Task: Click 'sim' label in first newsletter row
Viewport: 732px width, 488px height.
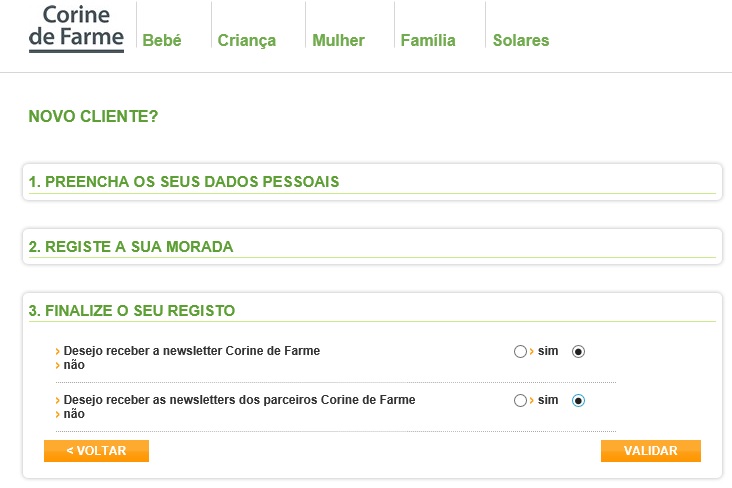Action: [548, 352]
